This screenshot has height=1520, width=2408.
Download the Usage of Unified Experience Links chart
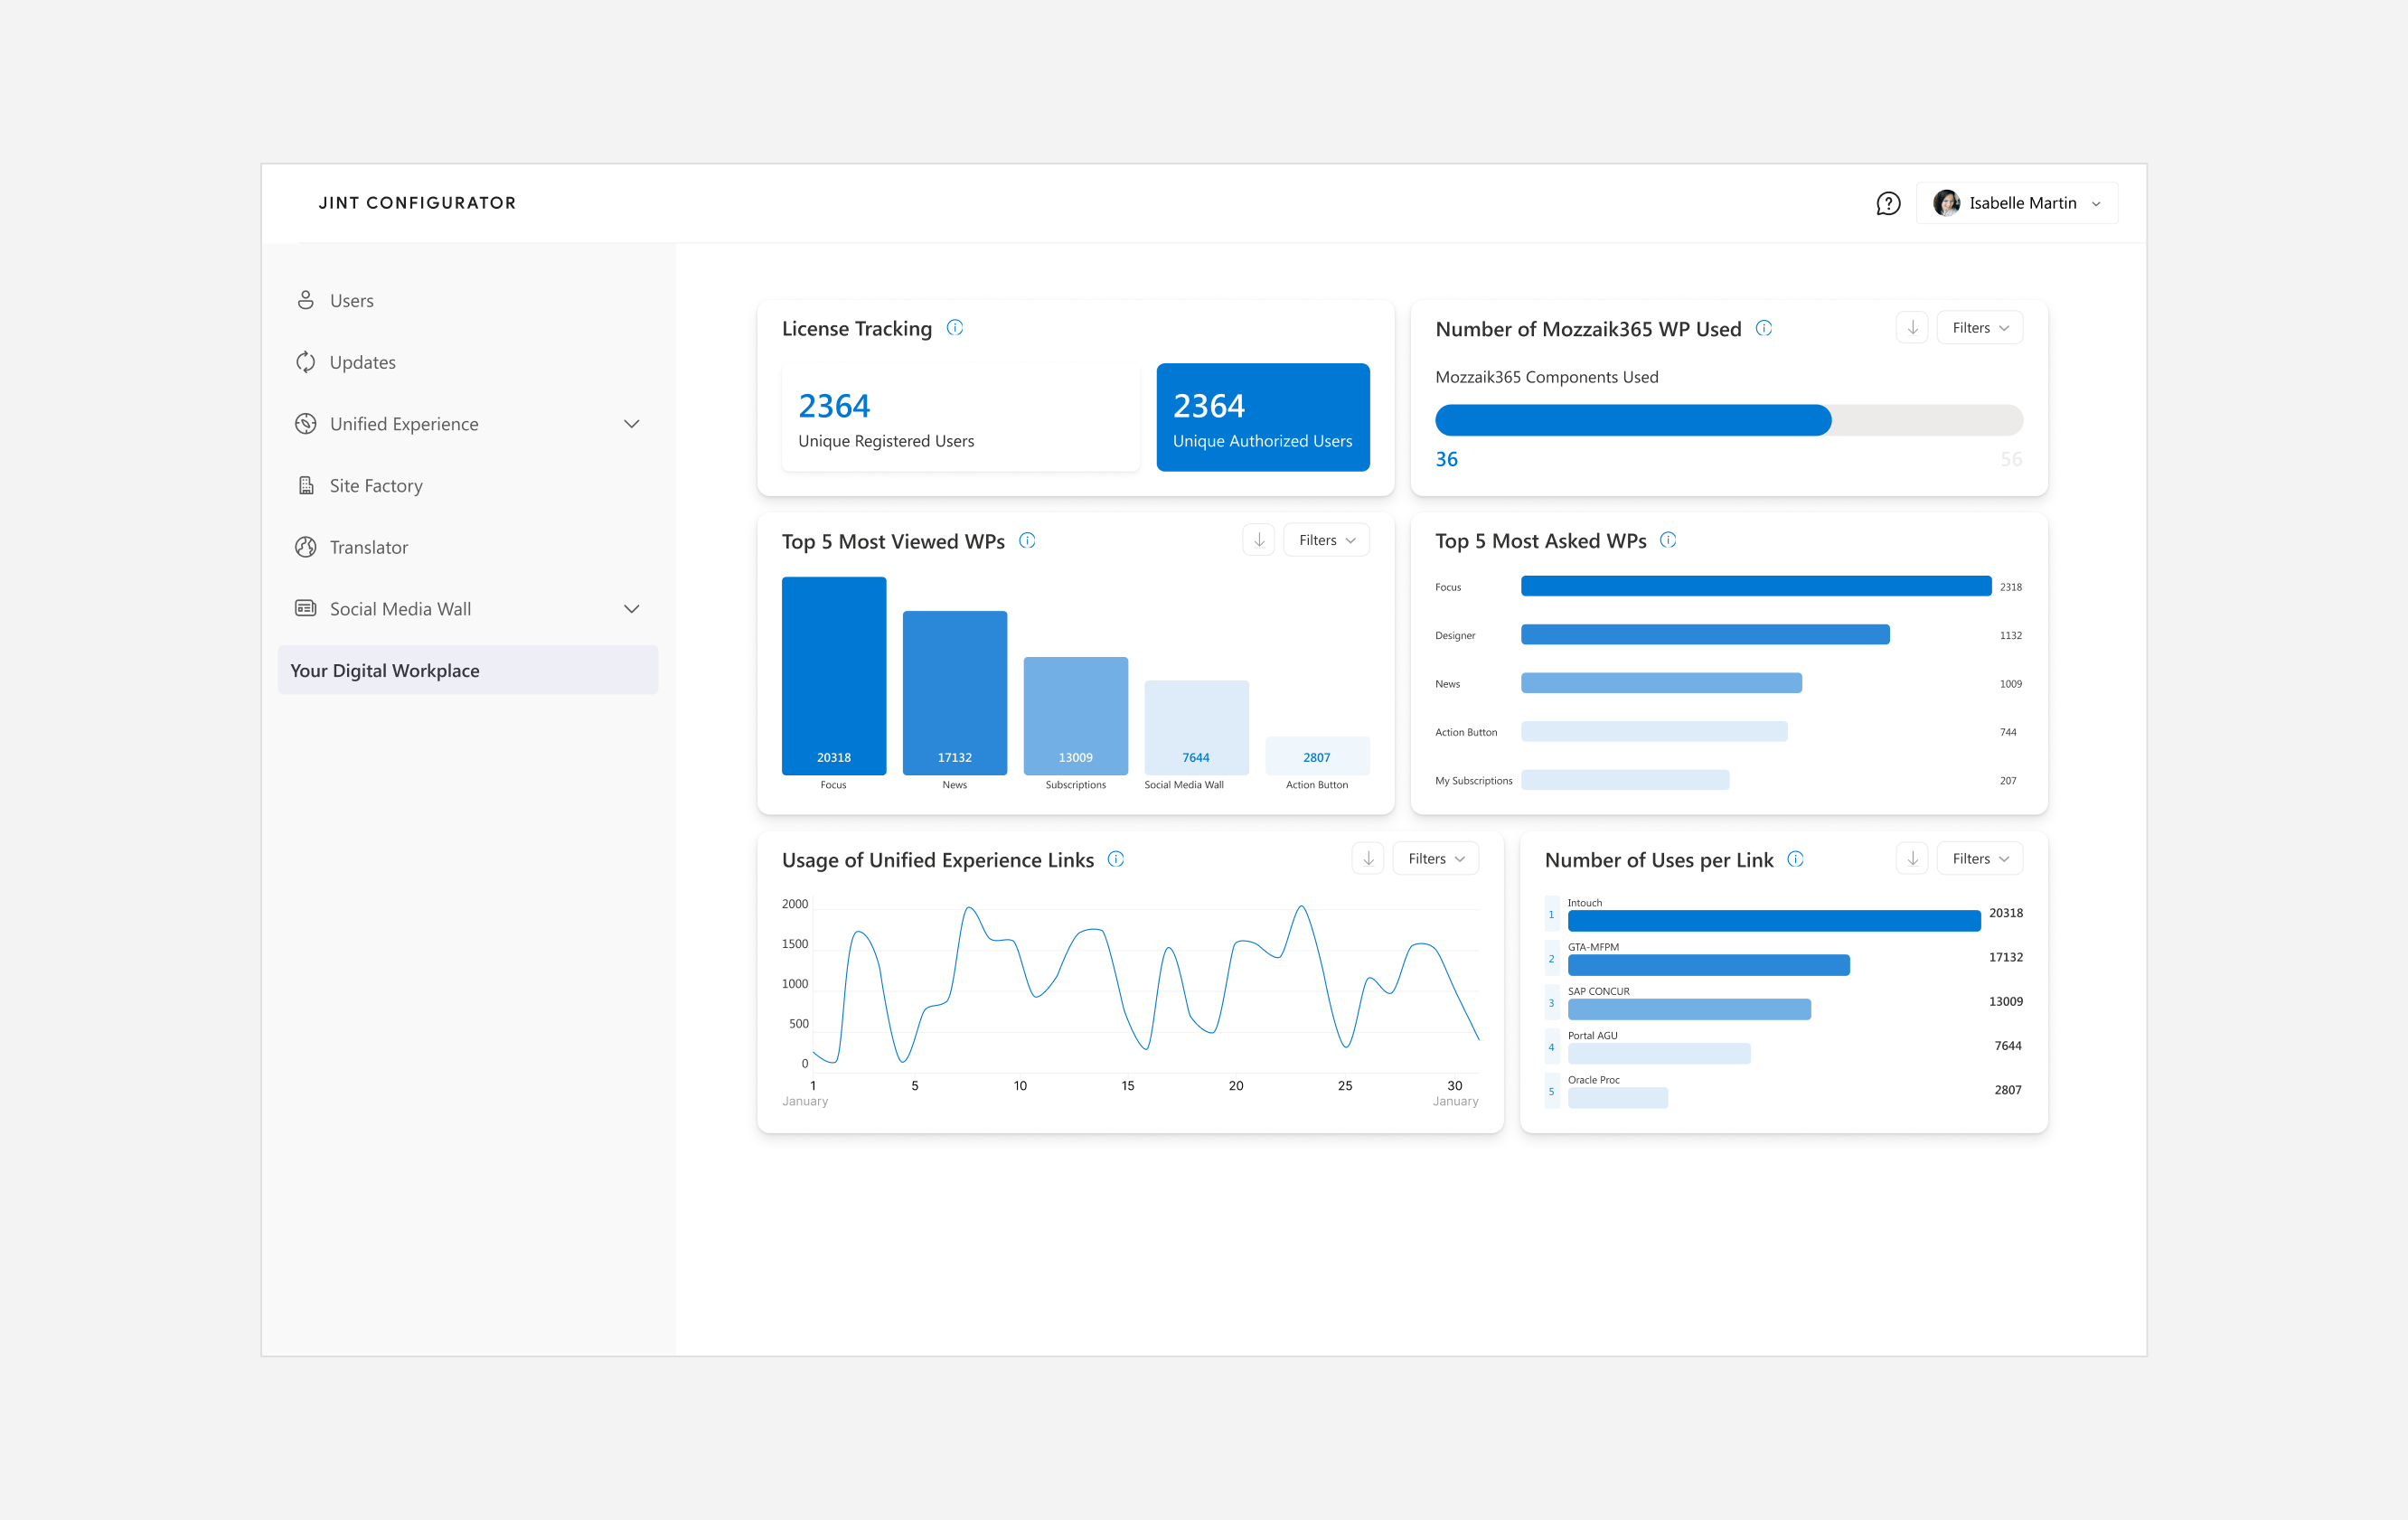coord(1368,859)
